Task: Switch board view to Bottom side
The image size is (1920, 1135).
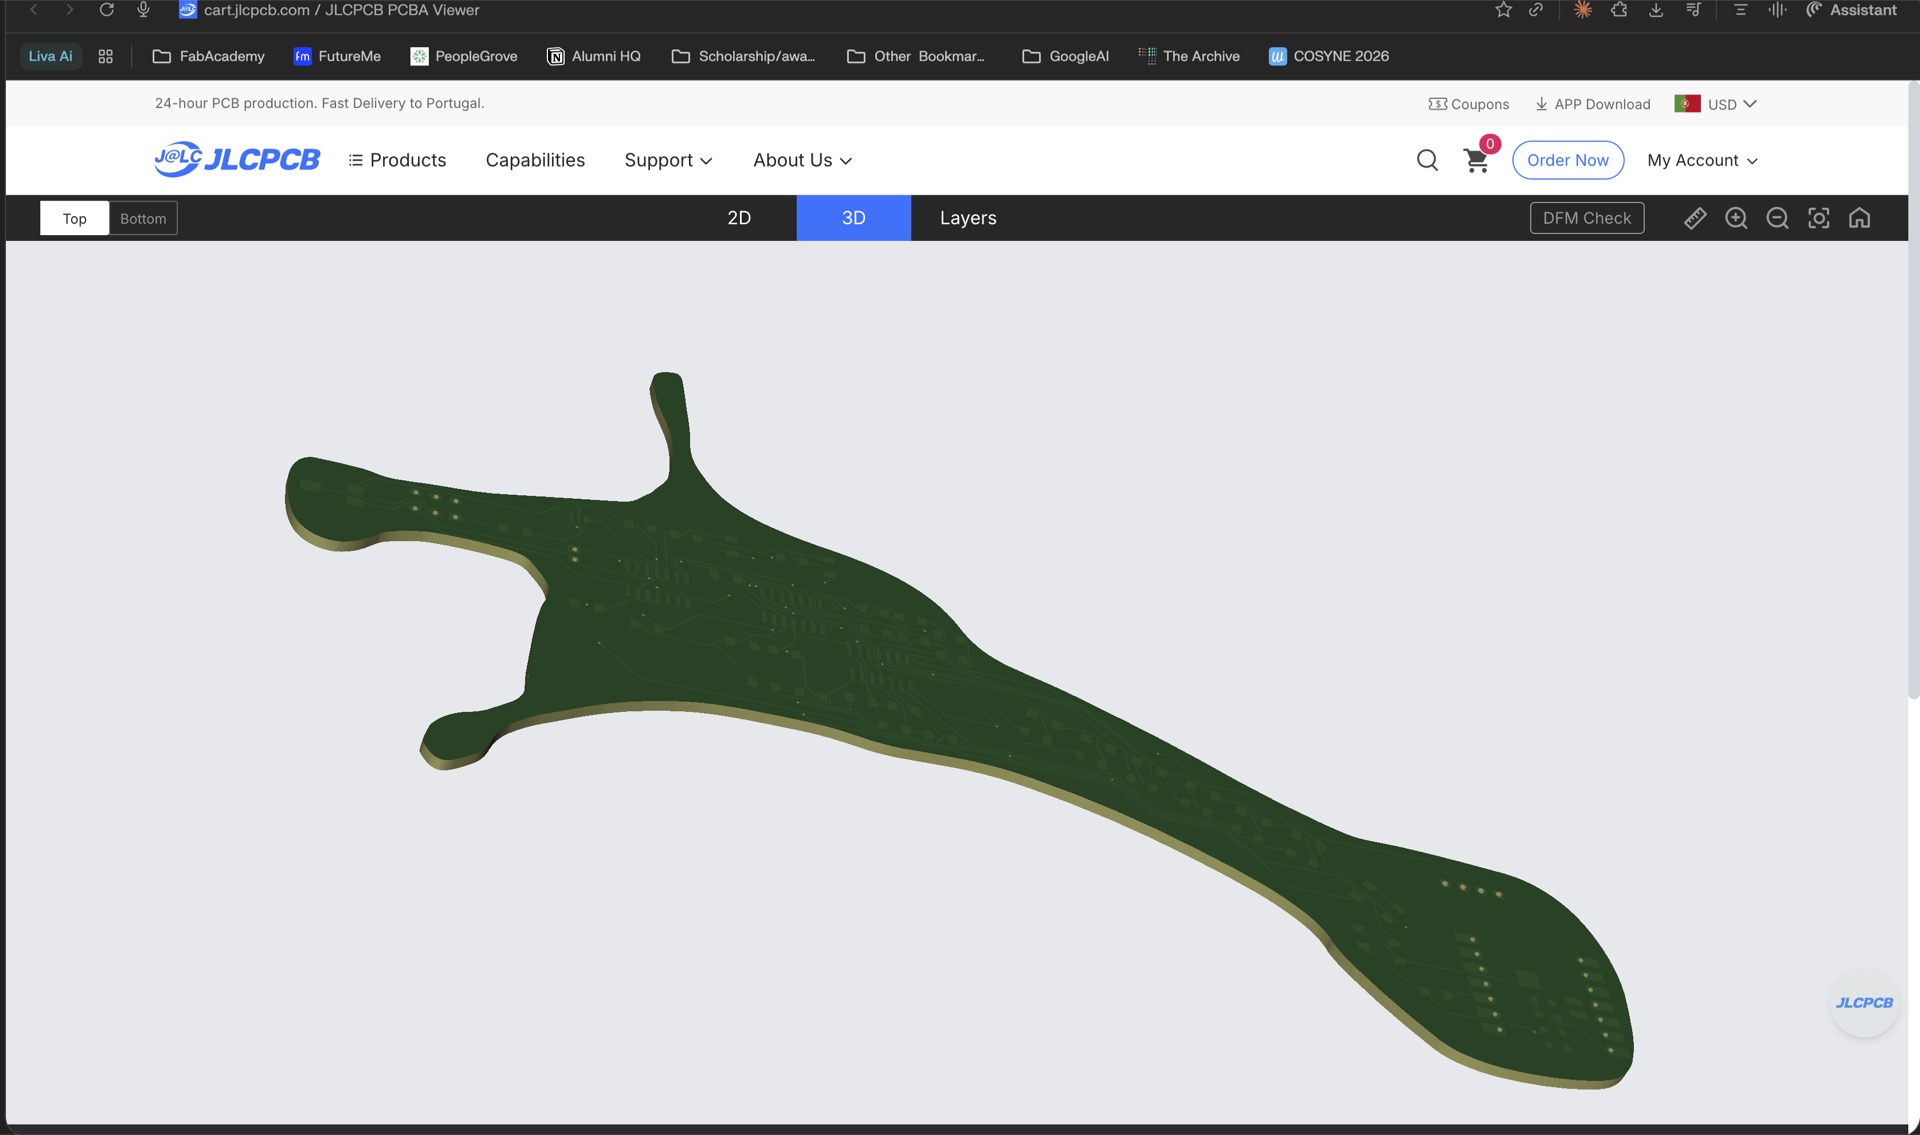Action: [x=143, y=218]
